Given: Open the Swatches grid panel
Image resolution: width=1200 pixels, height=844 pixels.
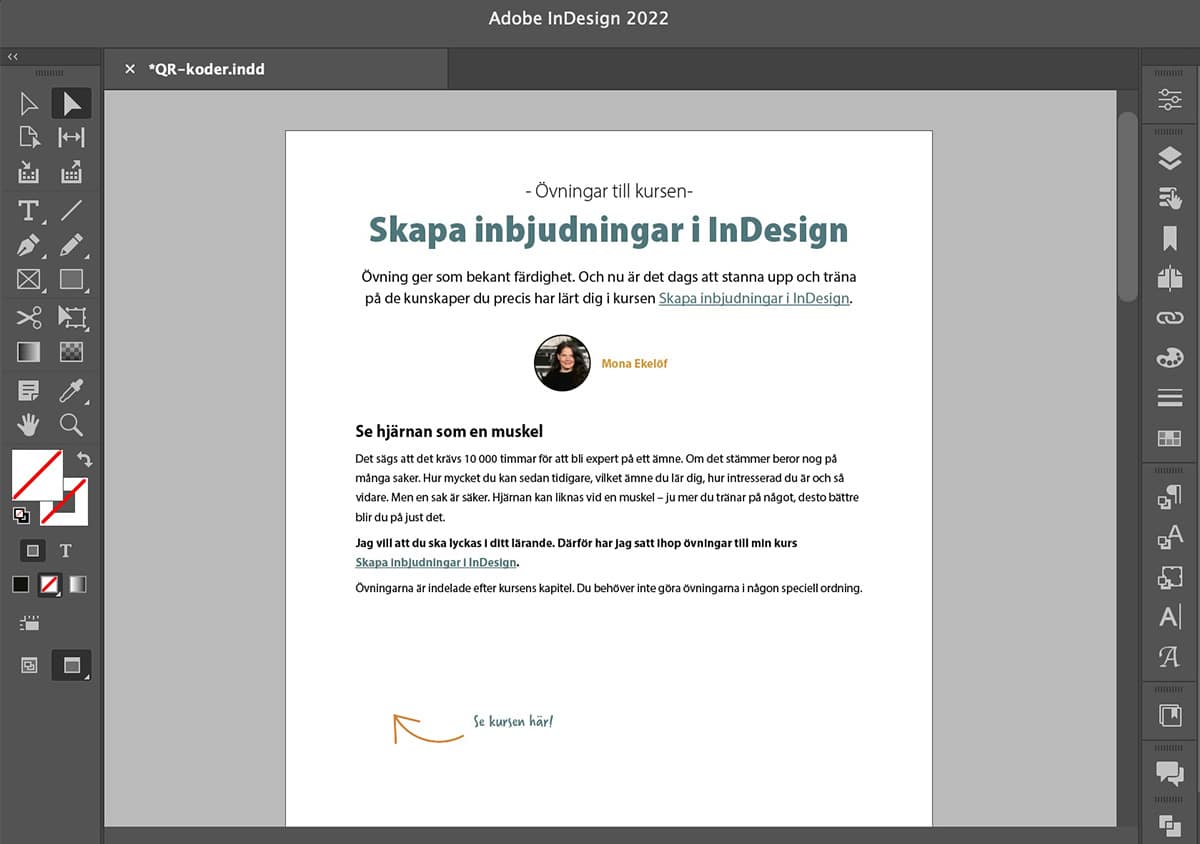Looking at the screenshot, I should coord(1169,438).
